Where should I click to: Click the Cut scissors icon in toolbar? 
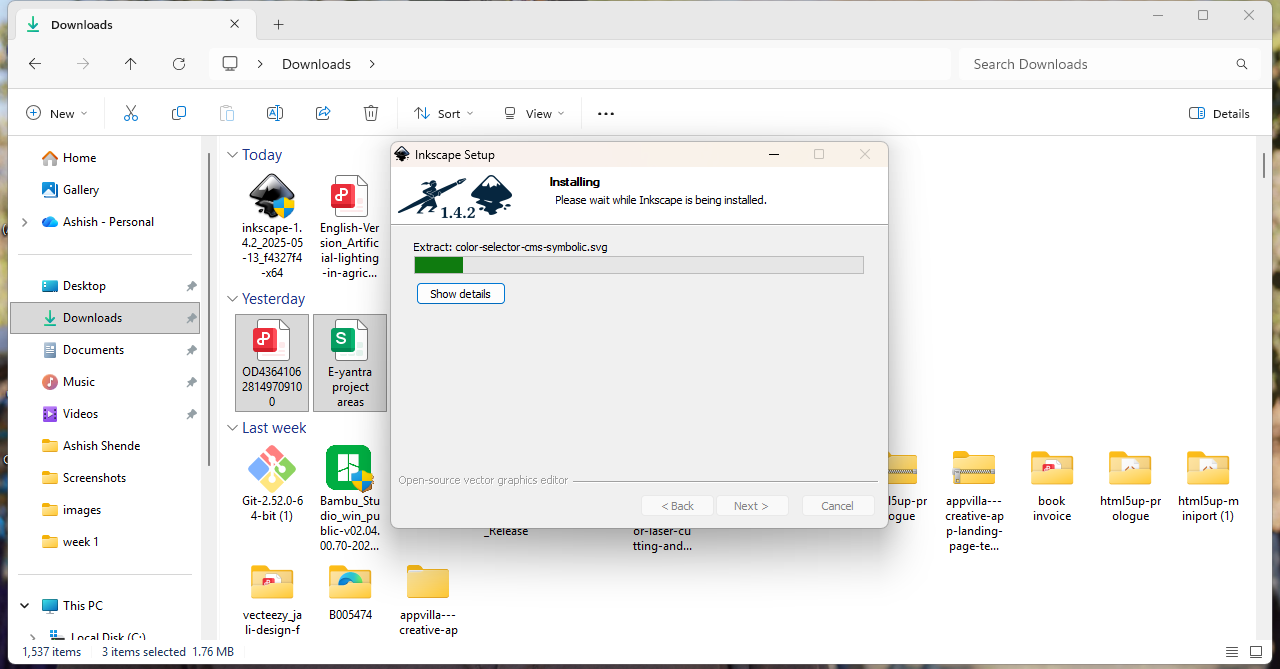(131, 113)
